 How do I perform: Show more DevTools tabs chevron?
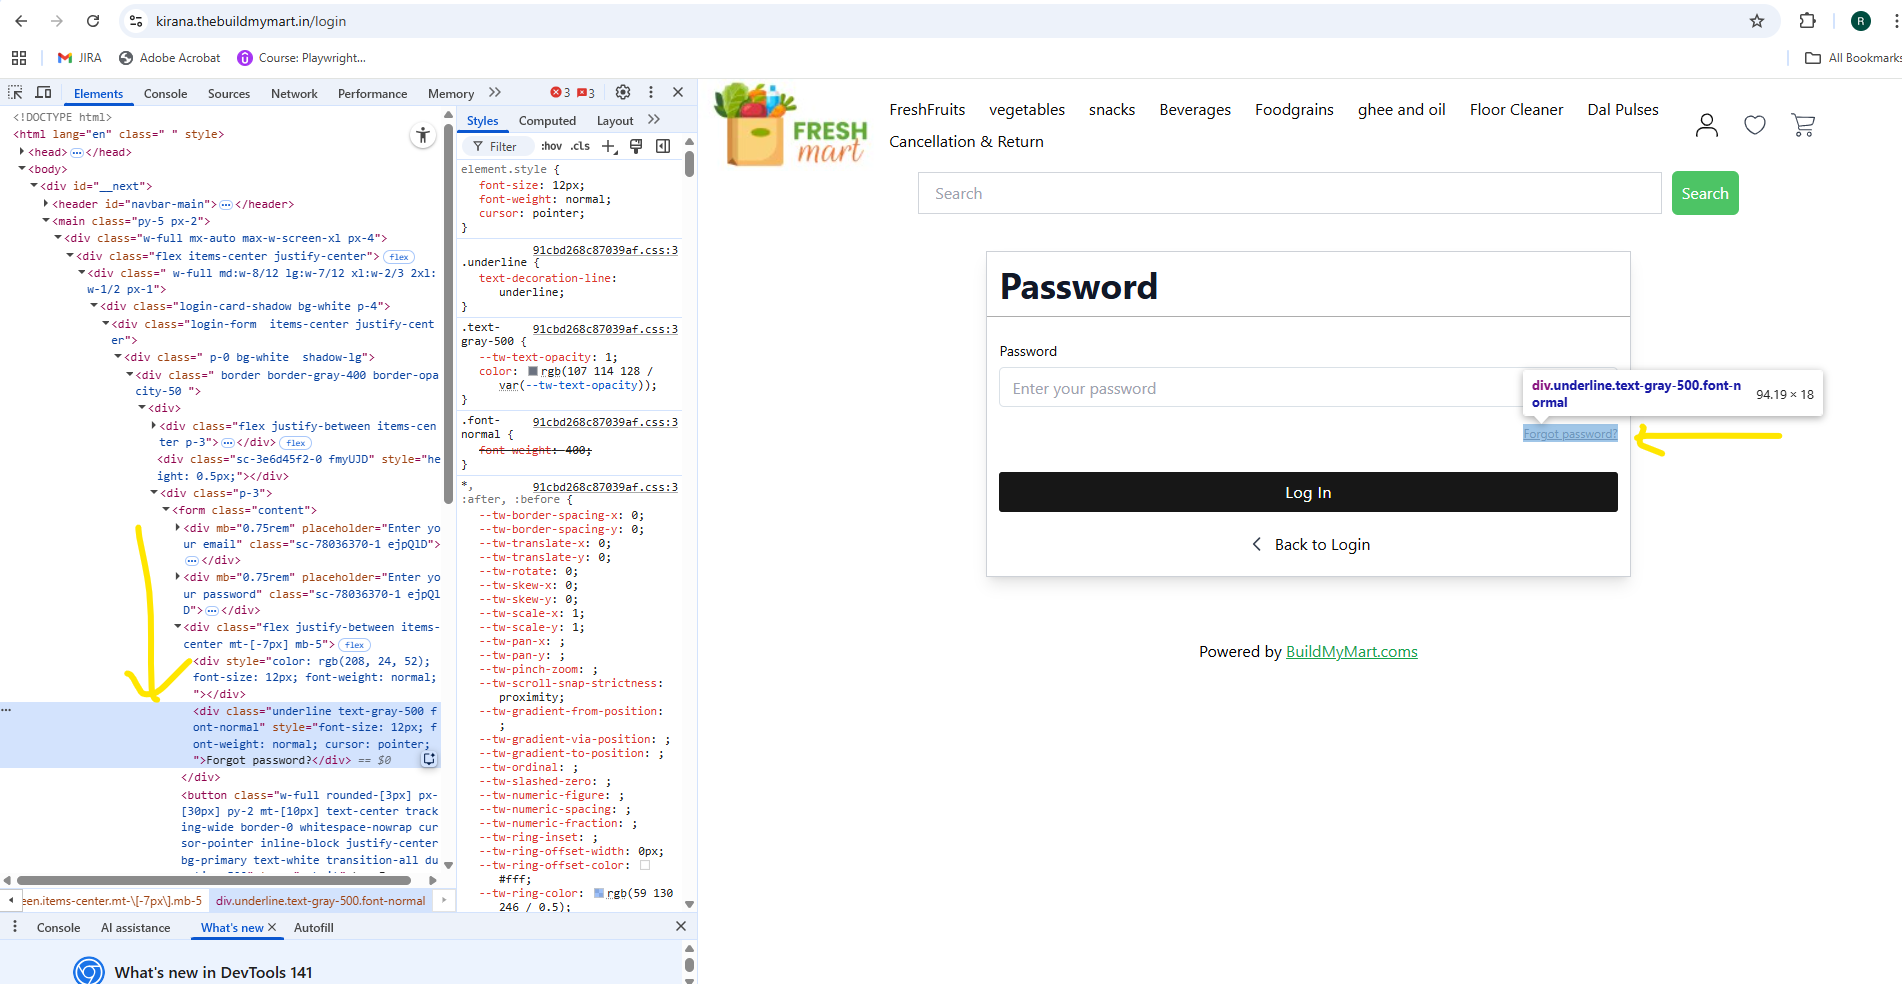[x=495, y=93]
